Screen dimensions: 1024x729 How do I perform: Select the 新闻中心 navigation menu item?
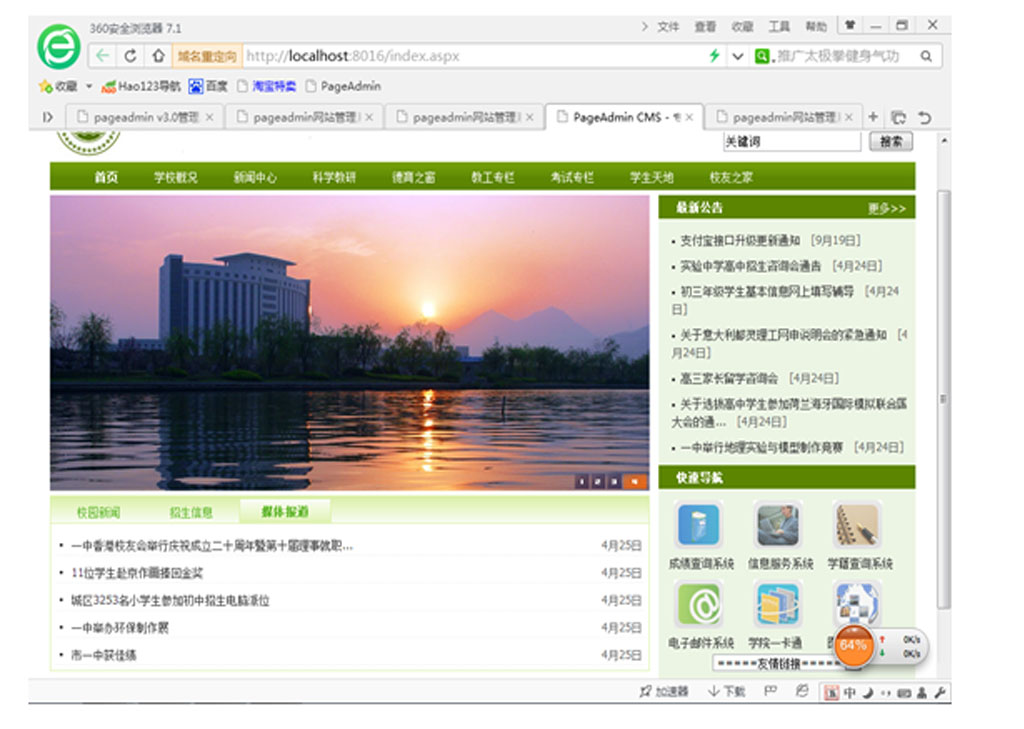point(255,178)
